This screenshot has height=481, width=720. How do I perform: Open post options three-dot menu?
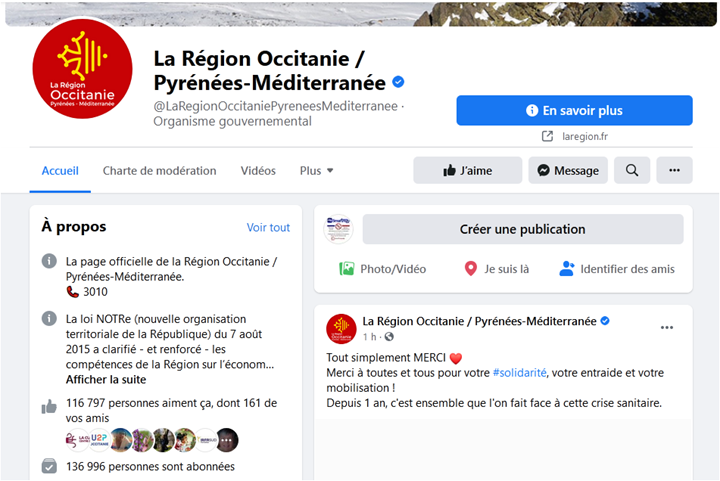coord(667,327)
